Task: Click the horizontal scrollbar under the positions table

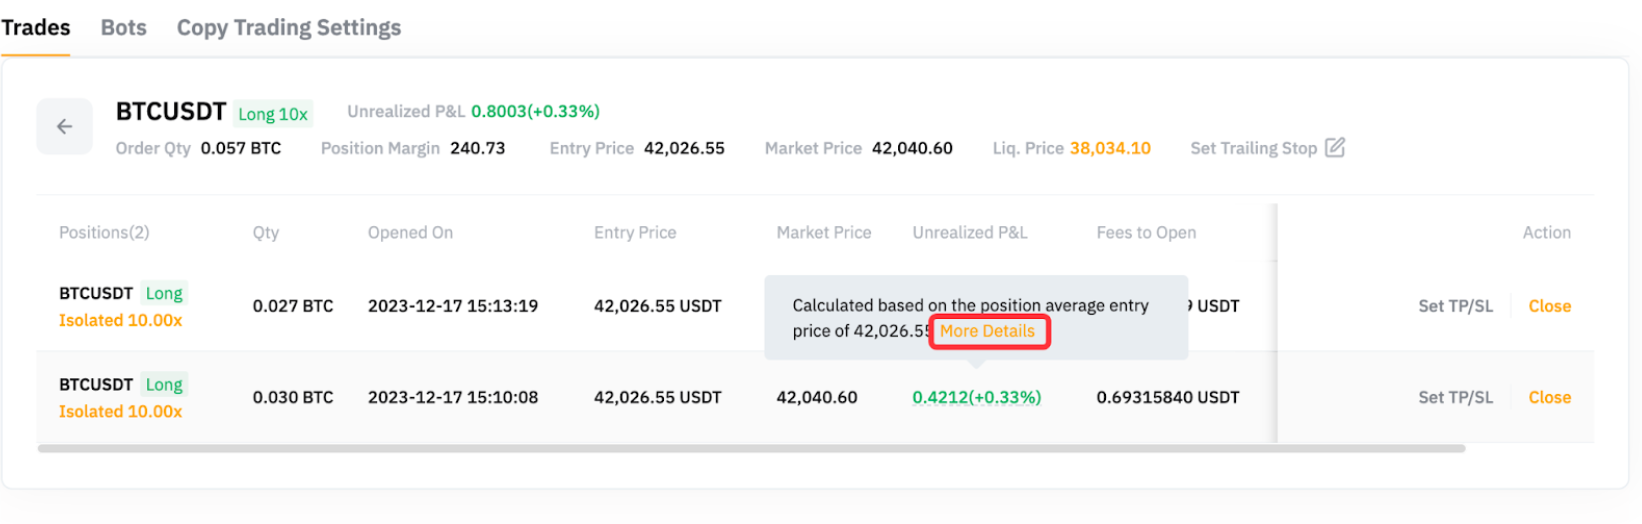Action: click(750, 449)
